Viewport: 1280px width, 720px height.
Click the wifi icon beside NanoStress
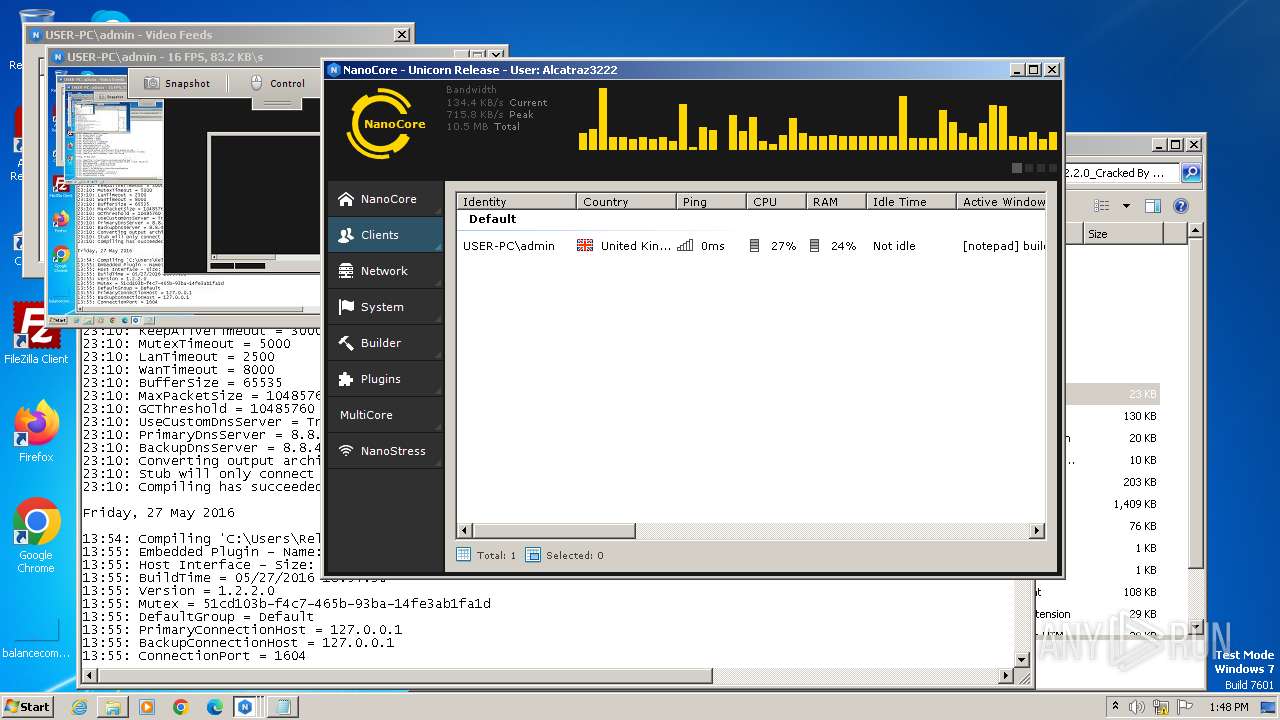[x=346, y=451]
